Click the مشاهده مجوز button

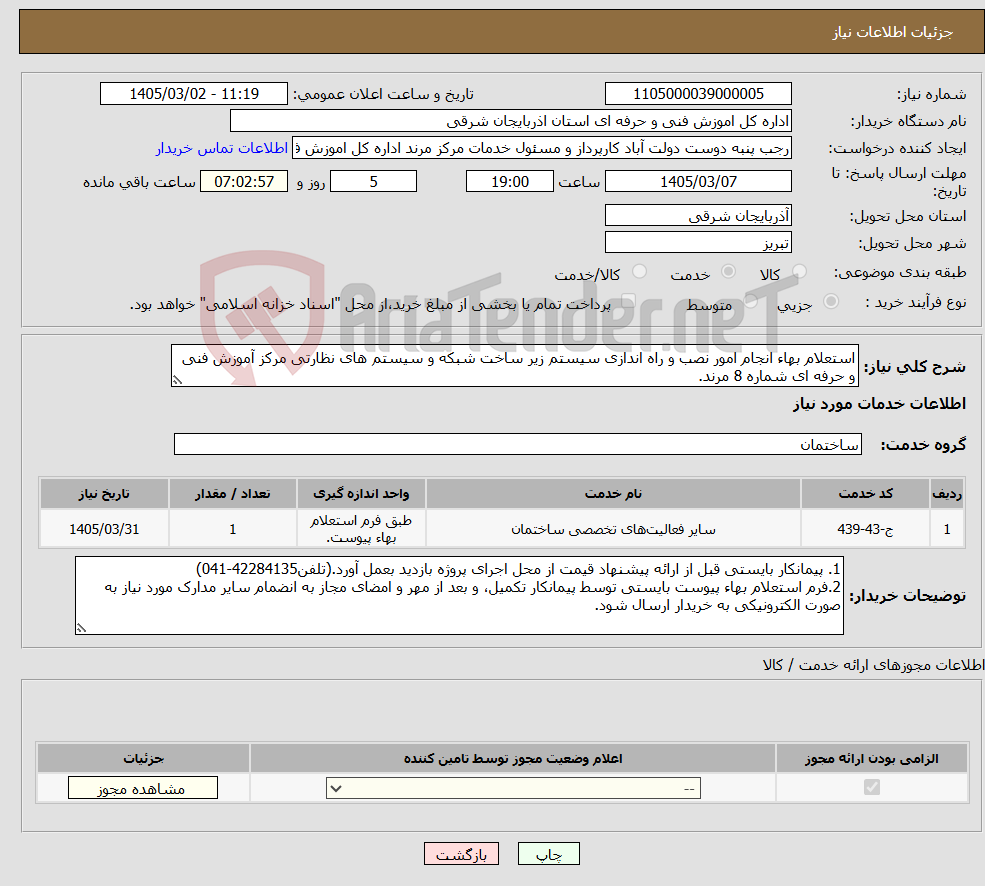point(143,788)
